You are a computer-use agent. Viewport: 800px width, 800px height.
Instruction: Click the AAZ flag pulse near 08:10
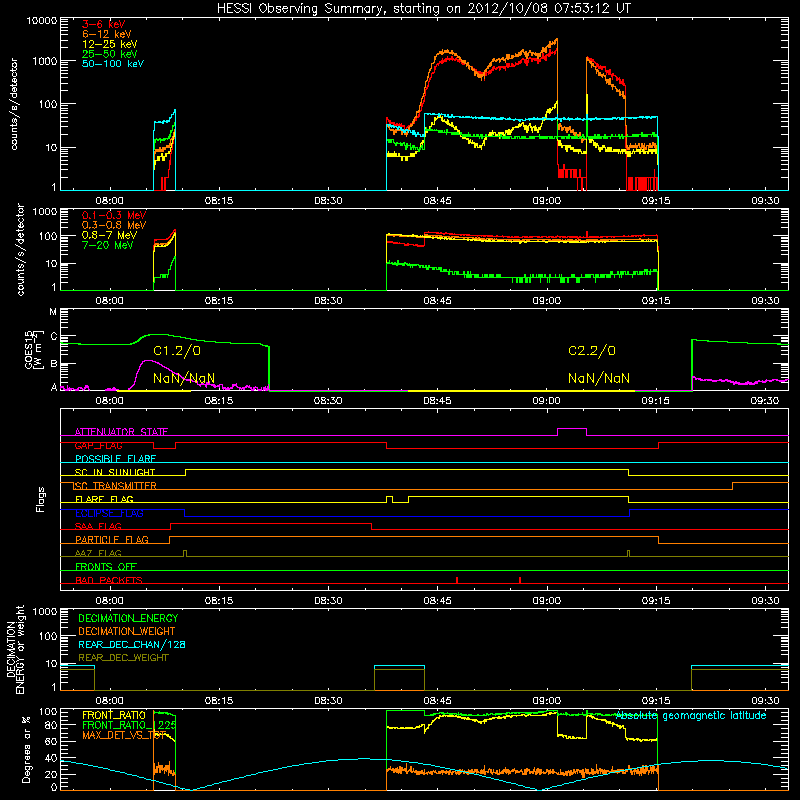pos(185,553)
